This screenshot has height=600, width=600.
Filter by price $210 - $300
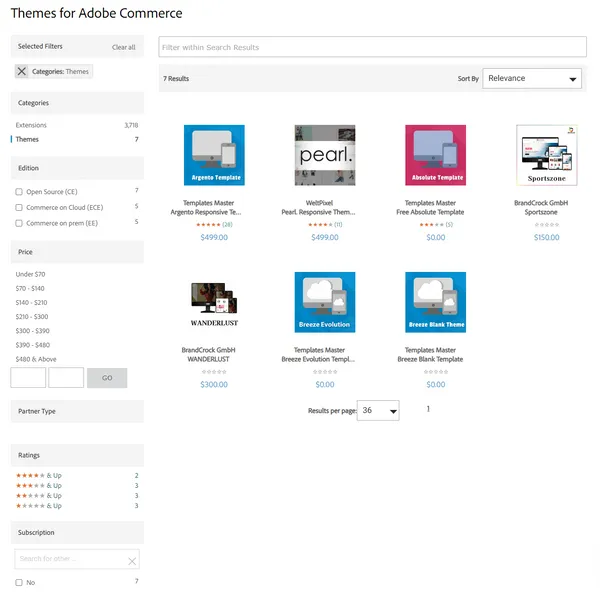pos(32,317)
